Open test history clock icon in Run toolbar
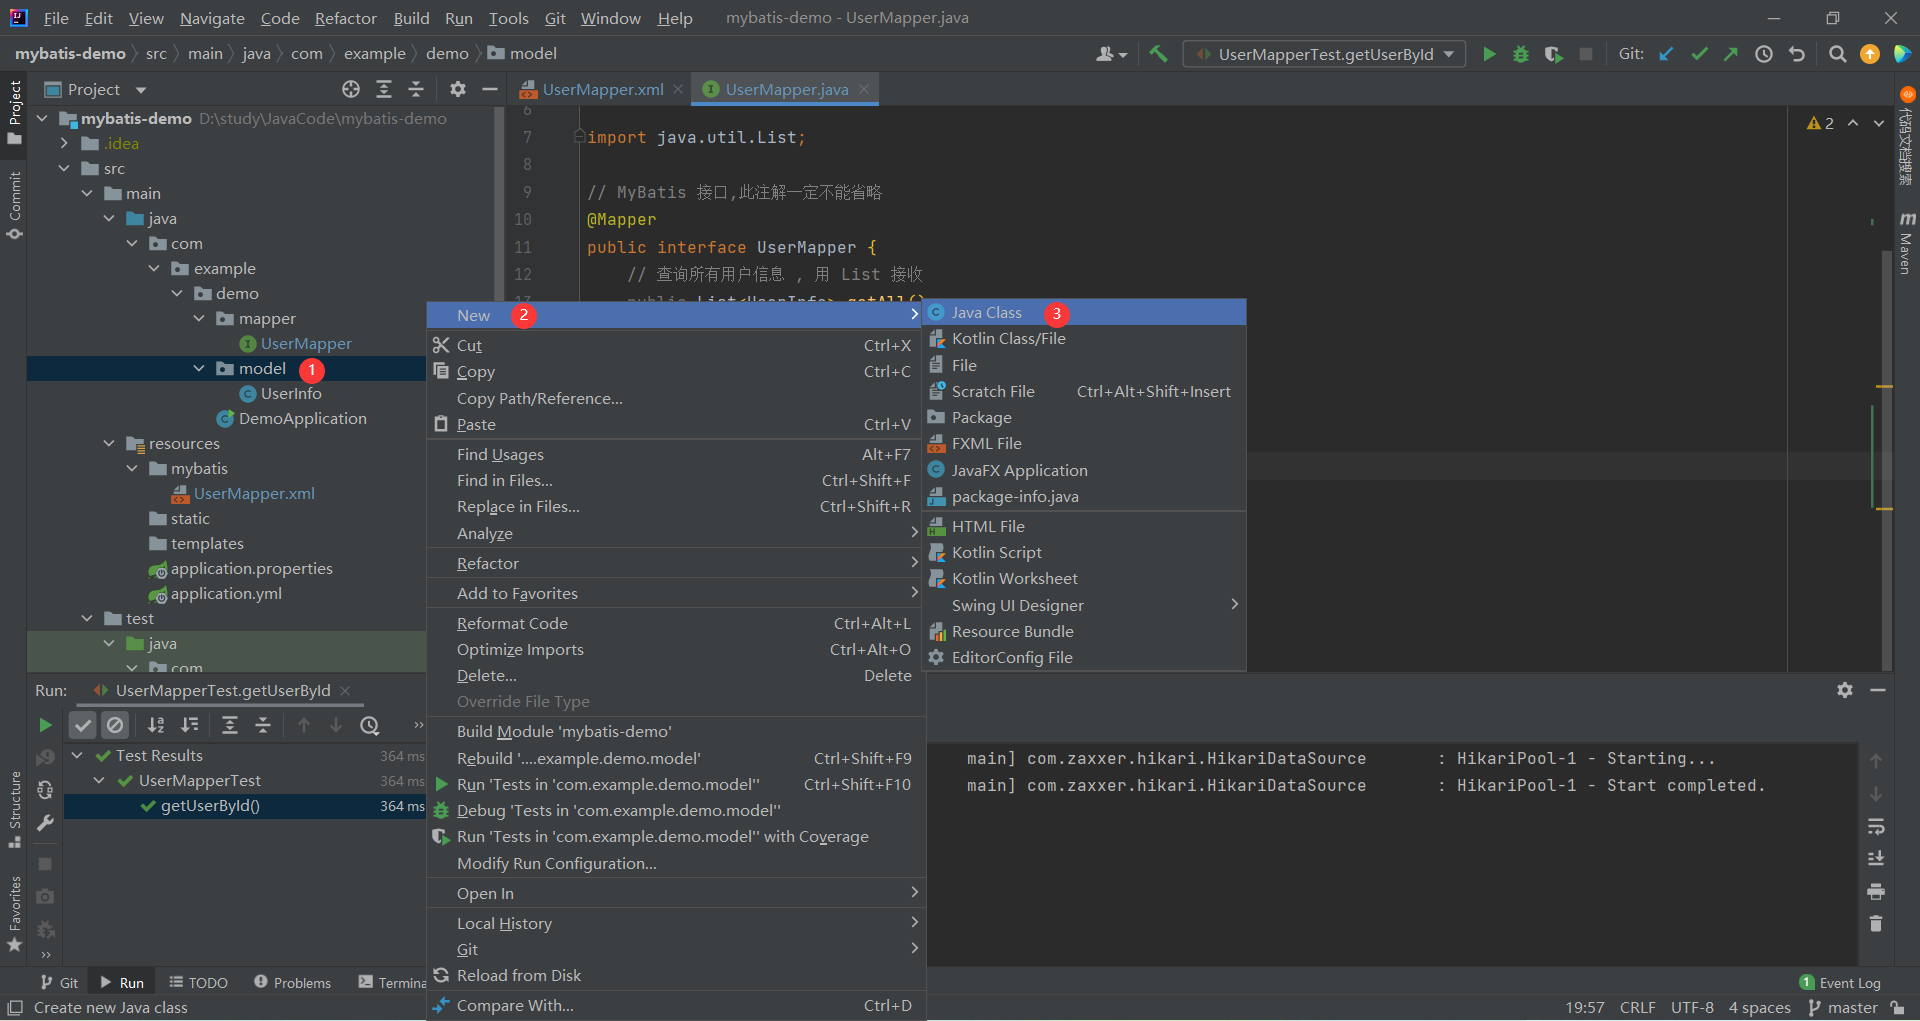 tap(370, 725)
